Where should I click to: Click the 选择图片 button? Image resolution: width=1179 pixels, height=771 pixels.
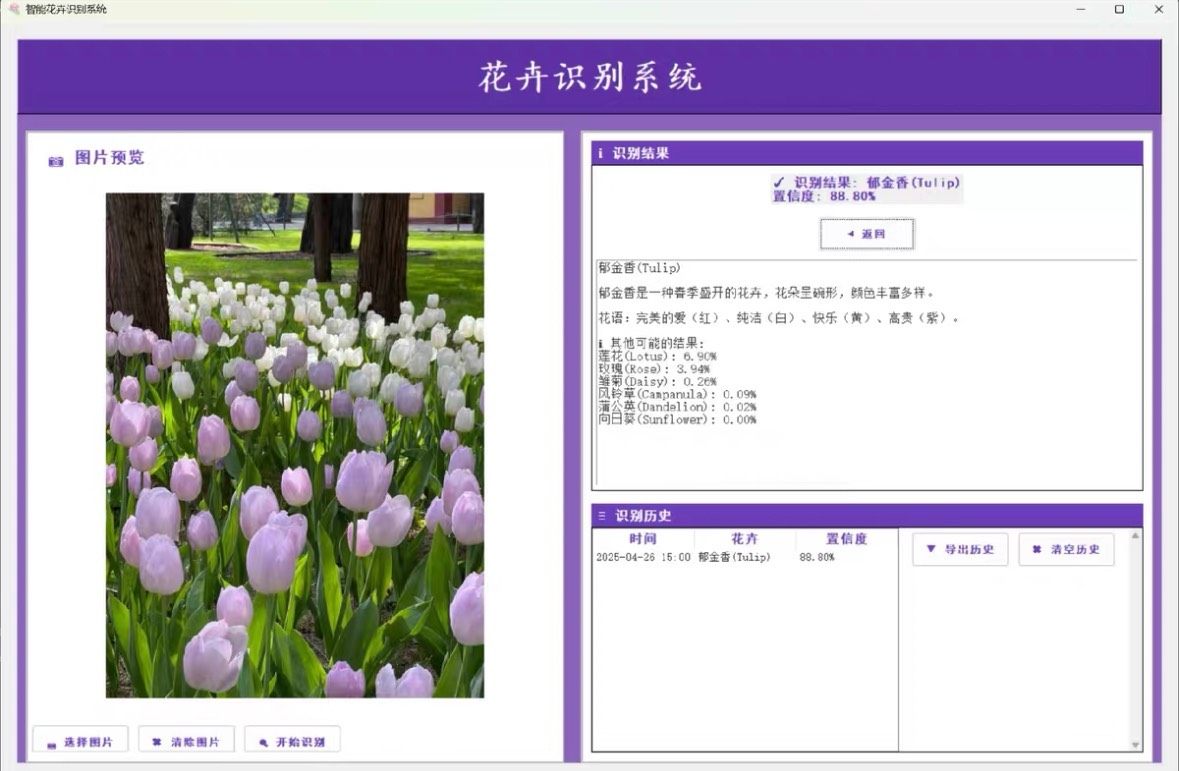coord(80,740)
